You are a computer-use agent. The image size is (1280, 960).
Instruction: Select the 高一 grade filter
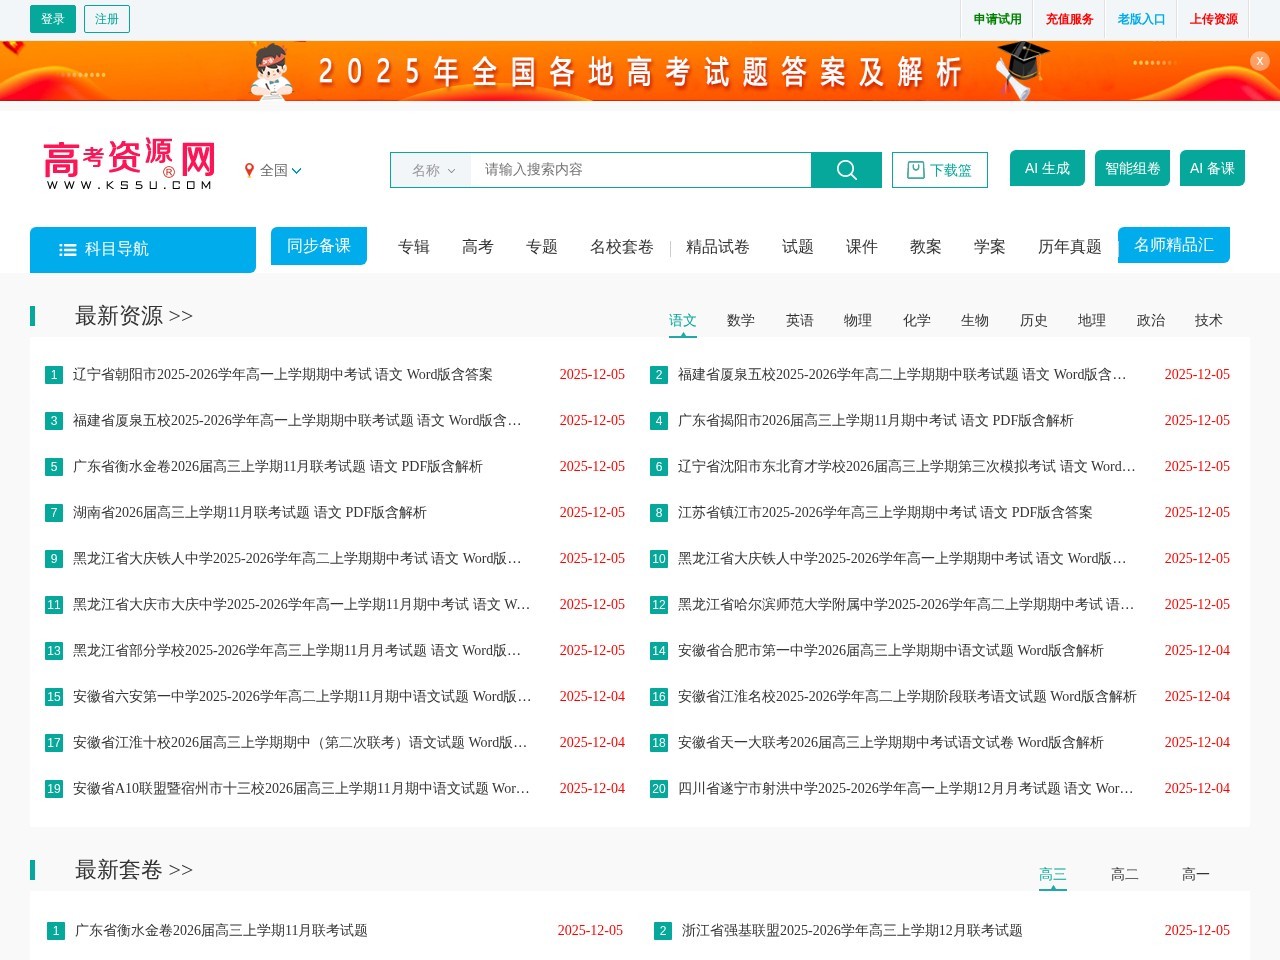coord(1195,873)
